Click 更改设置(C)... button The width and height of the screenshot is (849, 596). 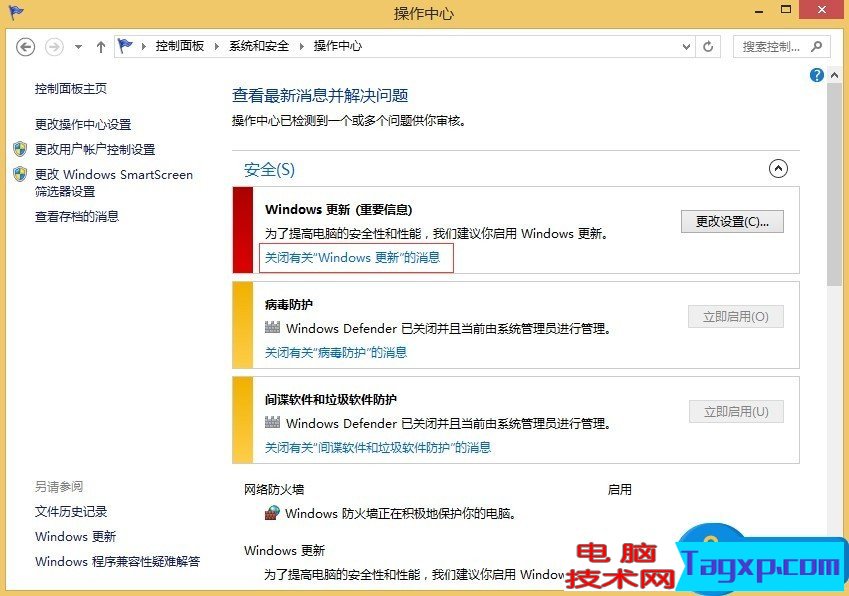pyautogui.click(x=732, y=221)
